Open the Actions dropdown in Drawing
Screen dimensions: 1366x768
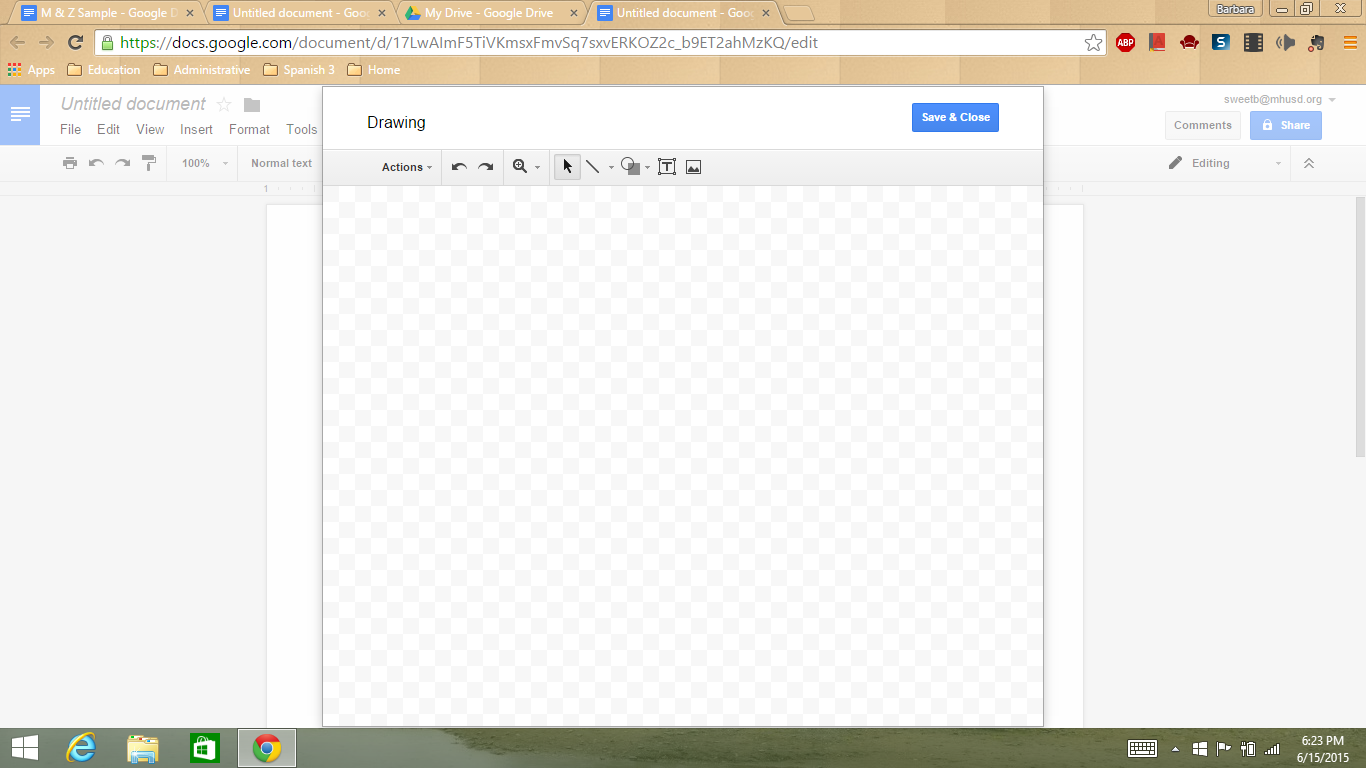tap(407, 167)
